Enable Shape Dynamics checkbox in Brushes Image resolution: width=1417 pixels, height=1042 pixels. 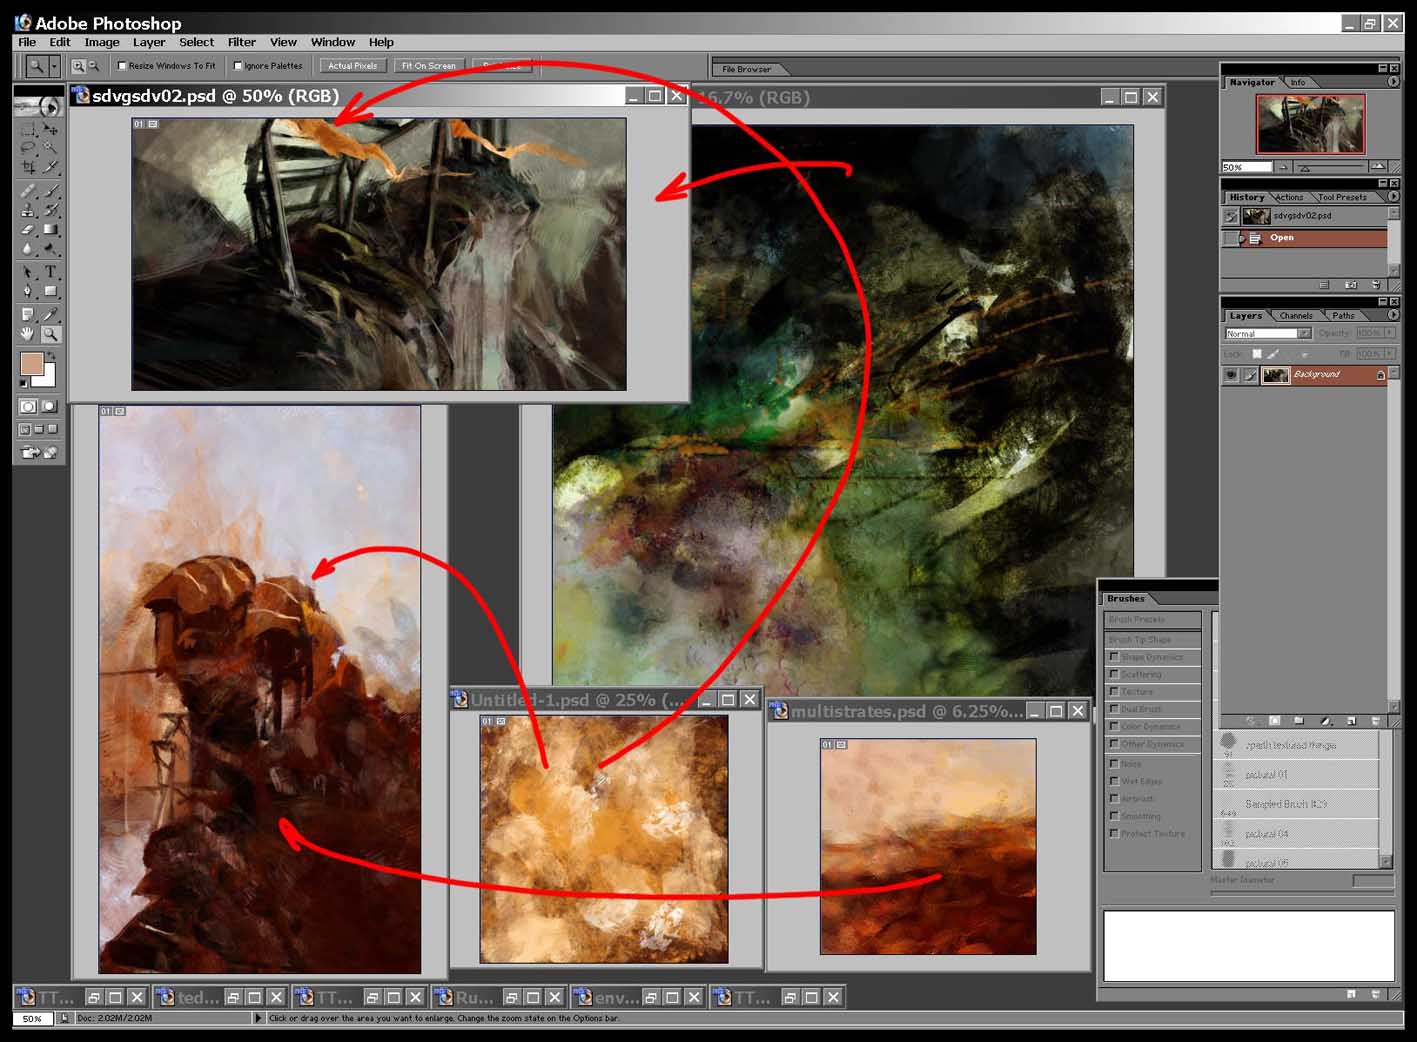(1114, 657)
